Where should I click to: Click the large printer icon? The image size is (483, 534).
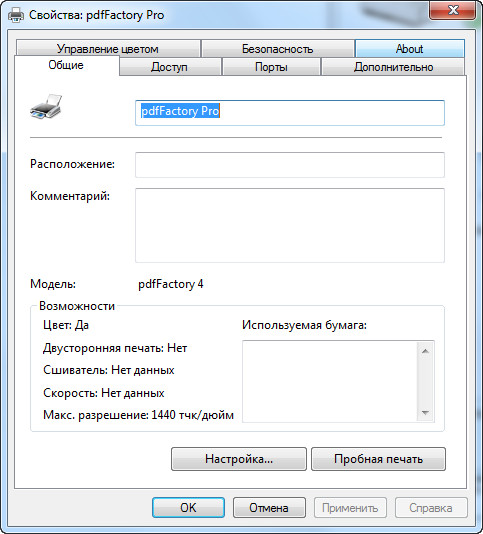(x=46, y=107)
